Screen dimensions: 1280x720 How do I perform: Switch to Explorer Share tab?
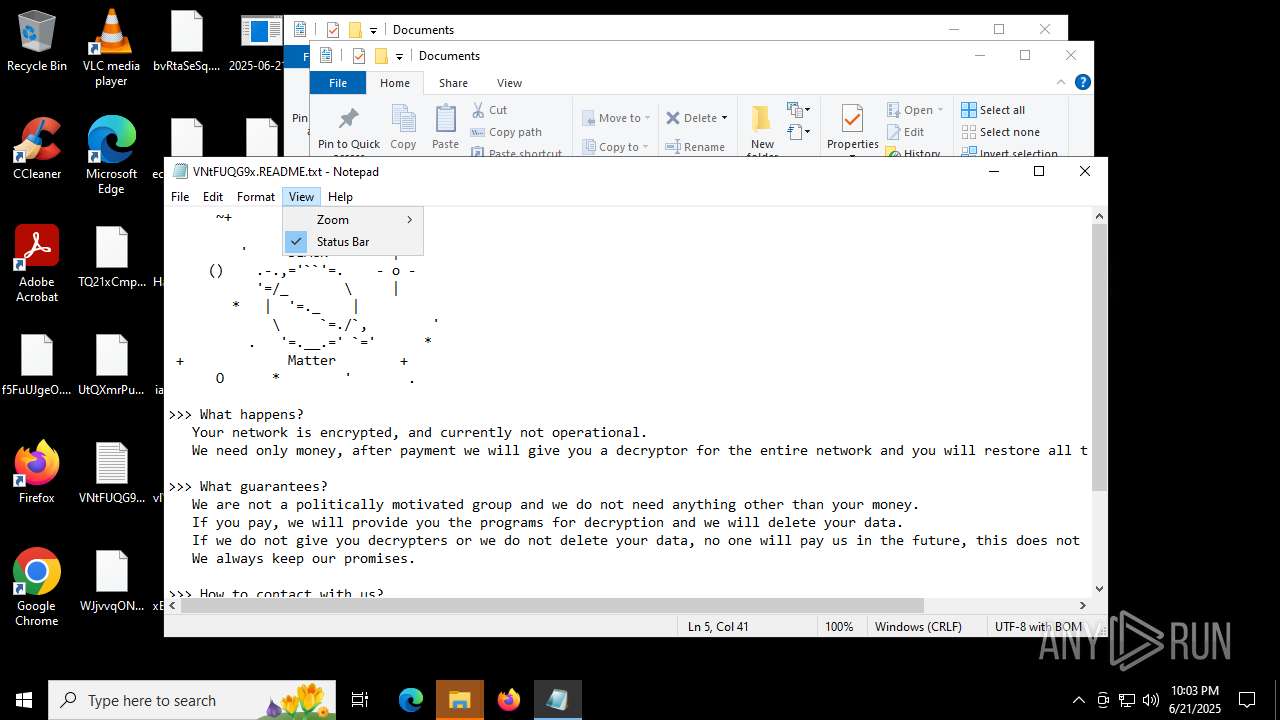click(x=453, y=83)
